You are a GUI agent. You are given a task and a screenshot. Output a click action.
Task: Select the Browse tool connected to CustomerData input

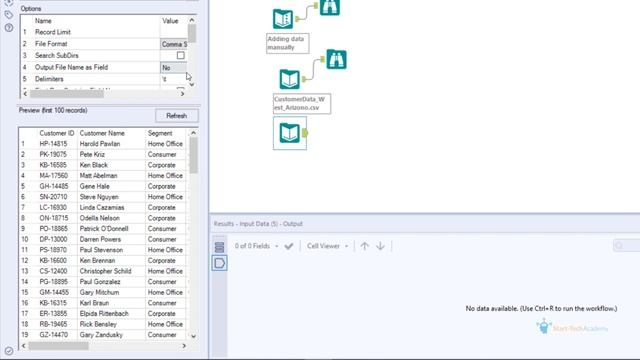click(x=336, y=60)
